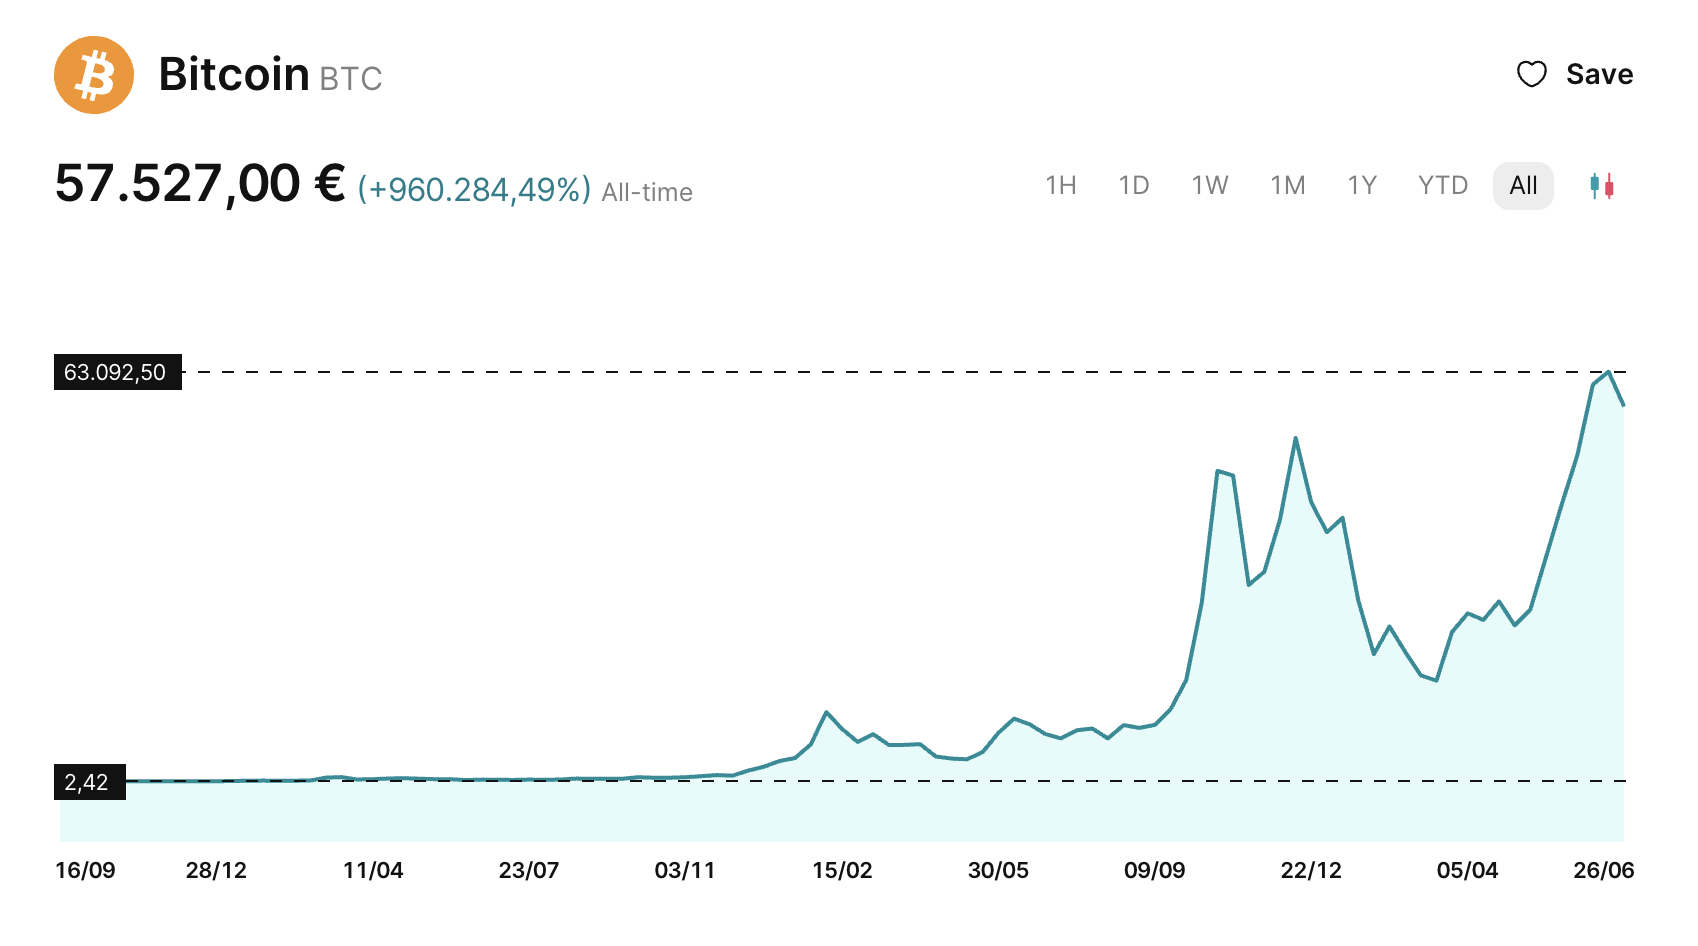The width and height of the screenshot is (1698, 946).
Task: Click the 16/09 date axis label
Action: pyautogui.click(x=85, y=870)
